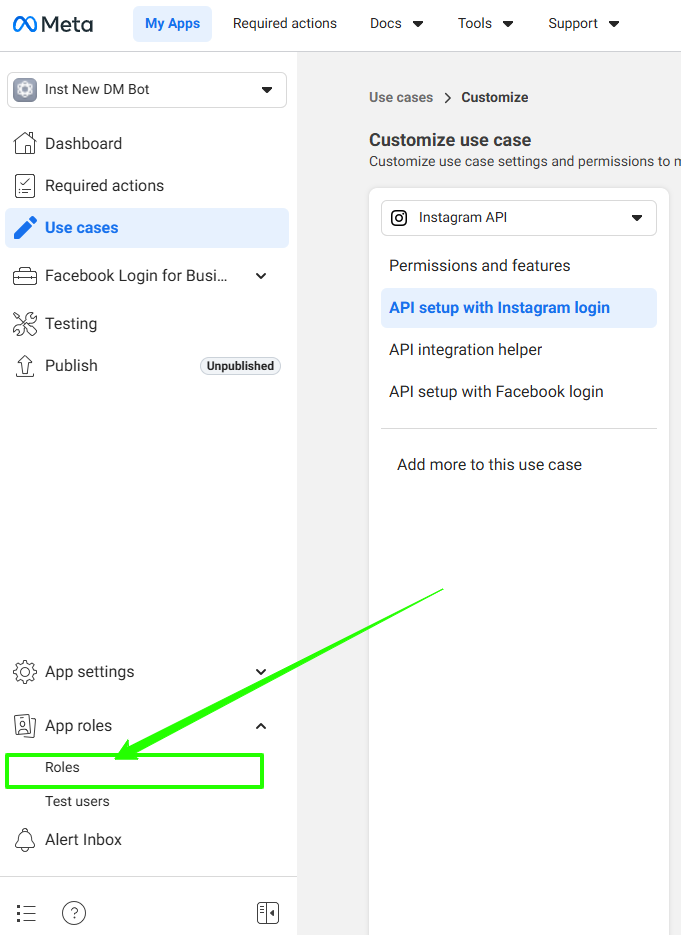Expand the Instagram API dropdown
Viewport: 681px width, 935px height.
tap(518, 218)
